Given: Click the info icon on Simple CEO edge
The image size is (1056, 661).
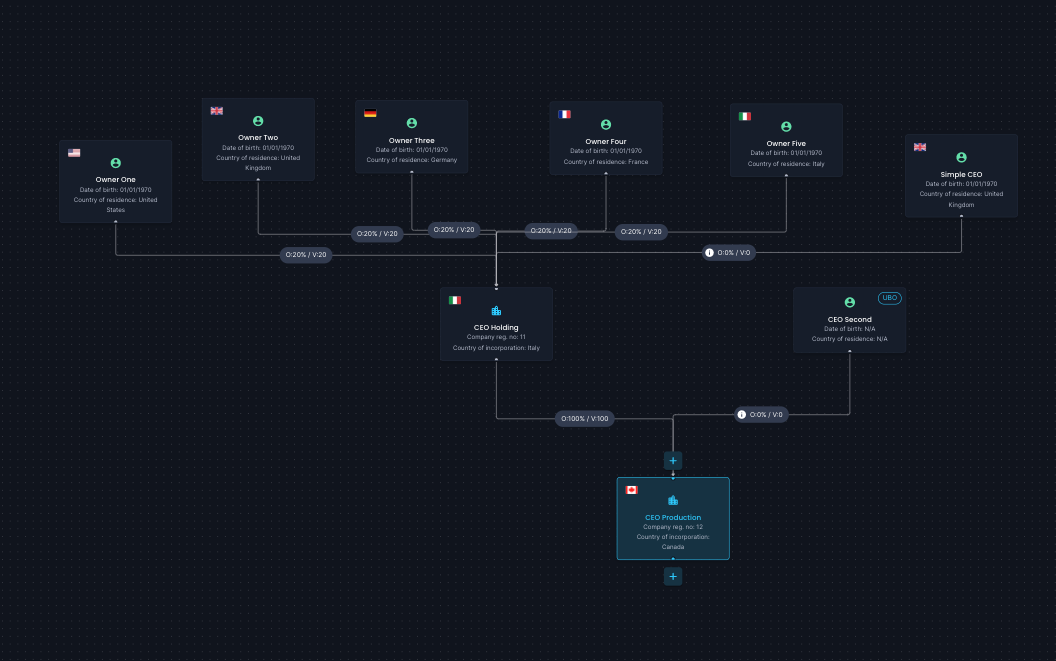Looking at the screenshot, I should (x=709, y=253).
